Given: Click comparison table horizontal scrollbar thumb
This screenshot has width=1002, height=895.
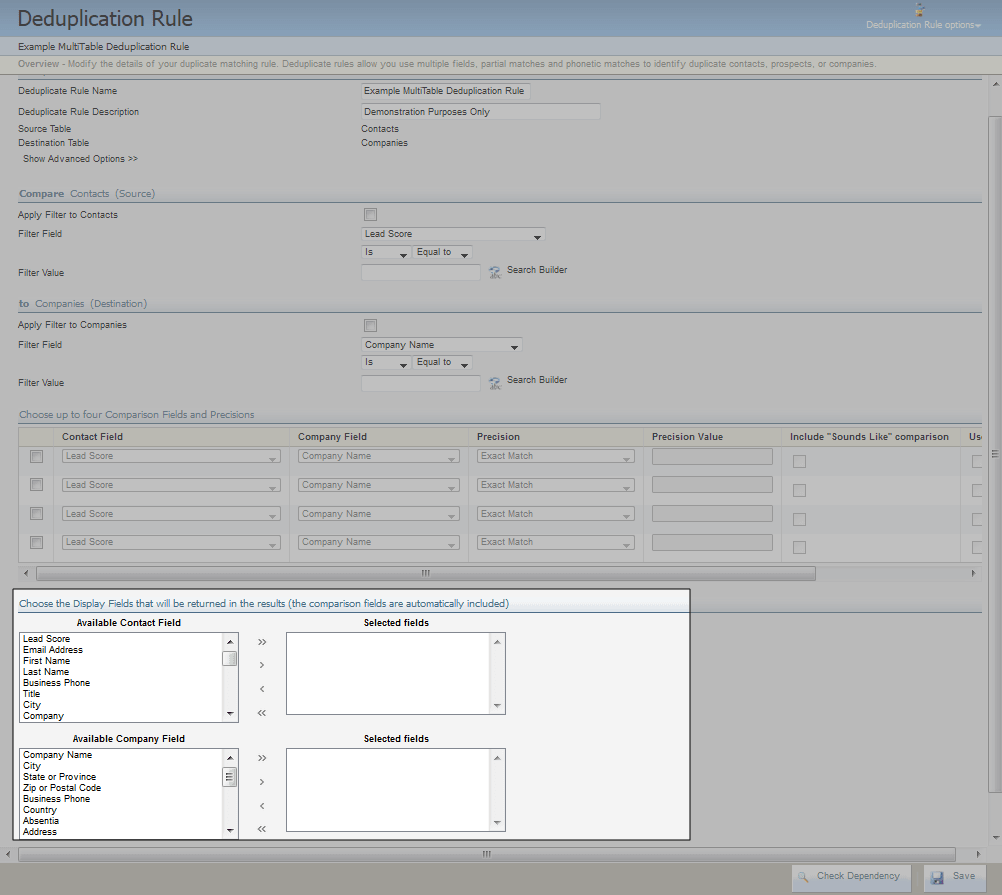Looking at the screenshot, I should (x=426, y=574).
